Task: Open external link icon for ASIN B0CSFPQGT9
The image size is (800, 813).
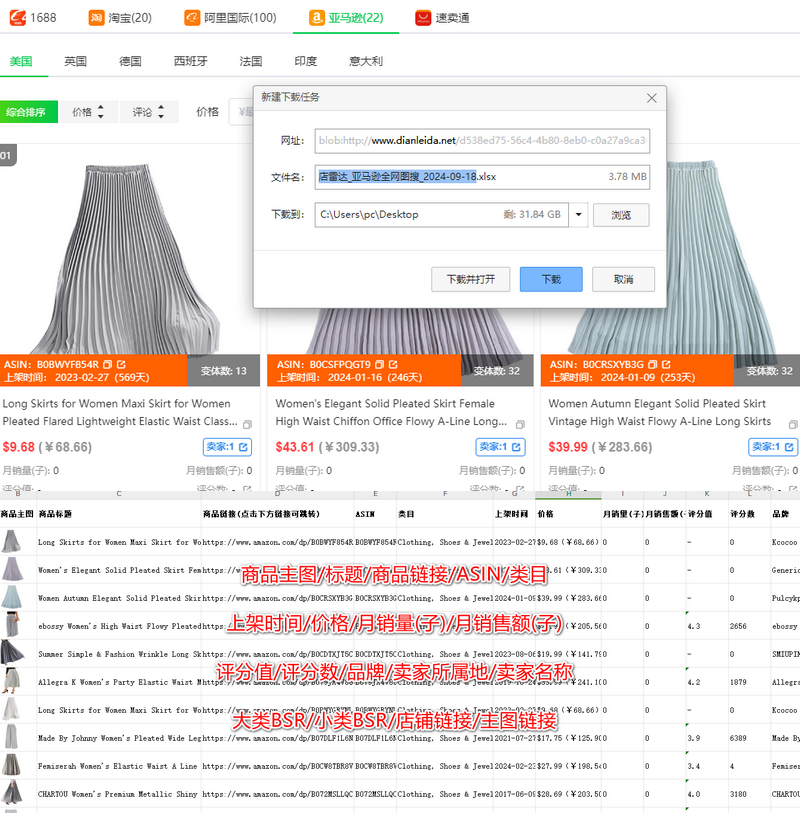Action: click(x=393, y=364)
